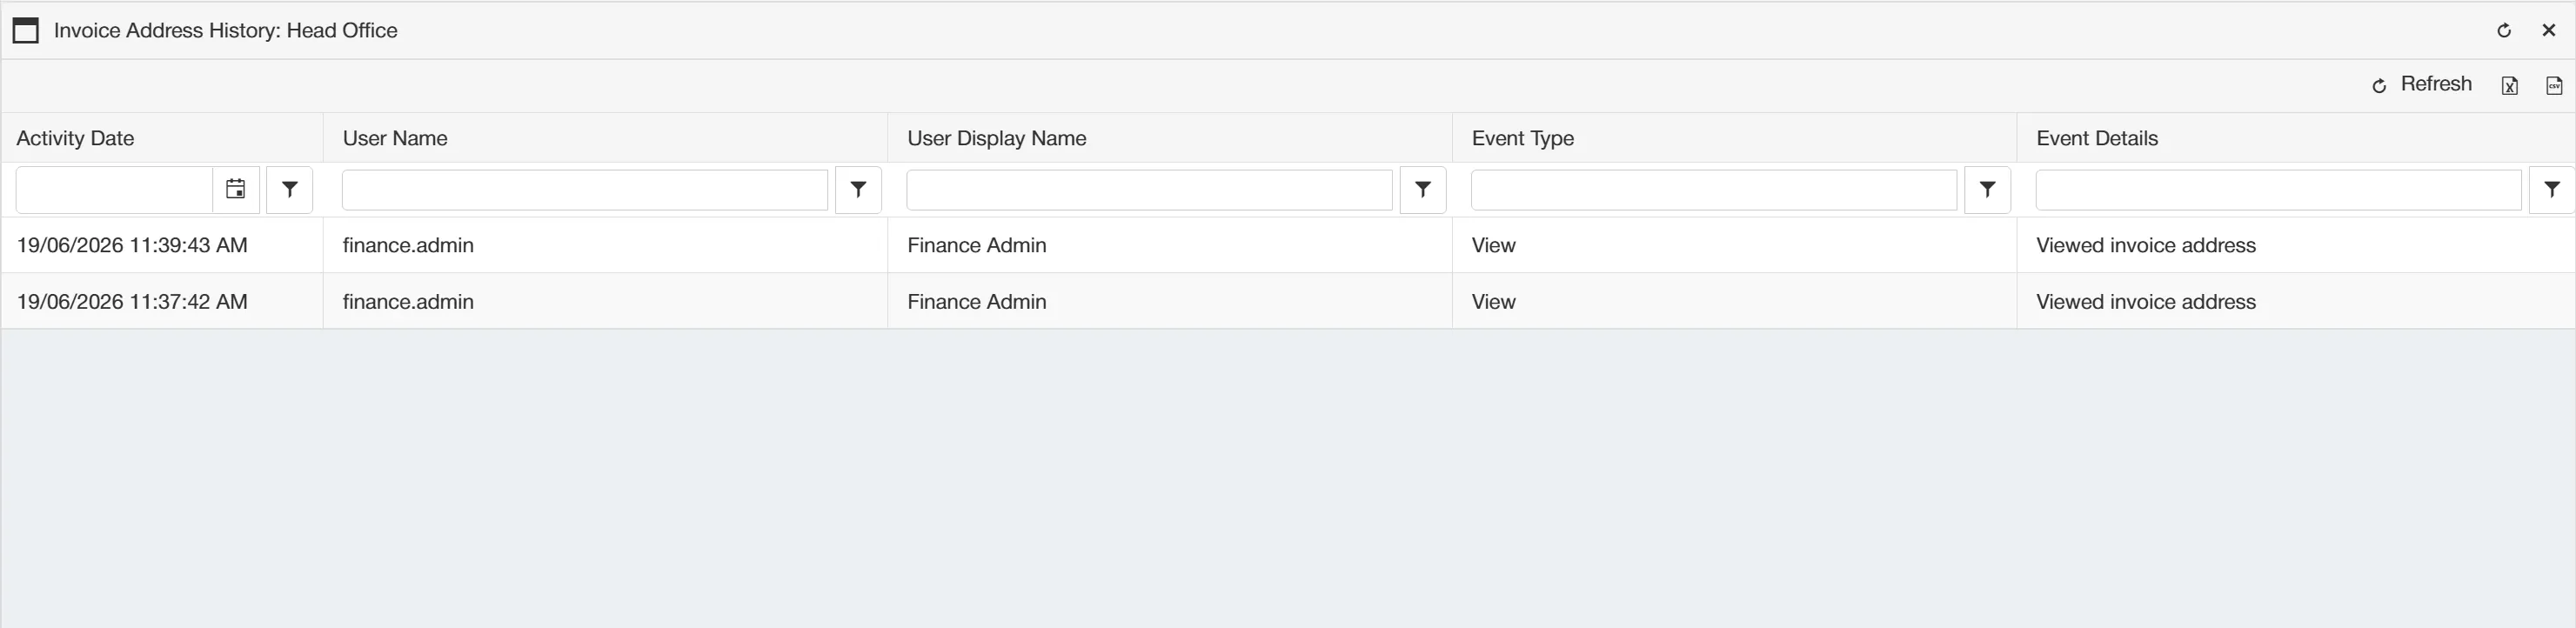Click the window panel icon beside the title
The width and height of the screenshot is (2576, 628).
click(x=26, y=31)
